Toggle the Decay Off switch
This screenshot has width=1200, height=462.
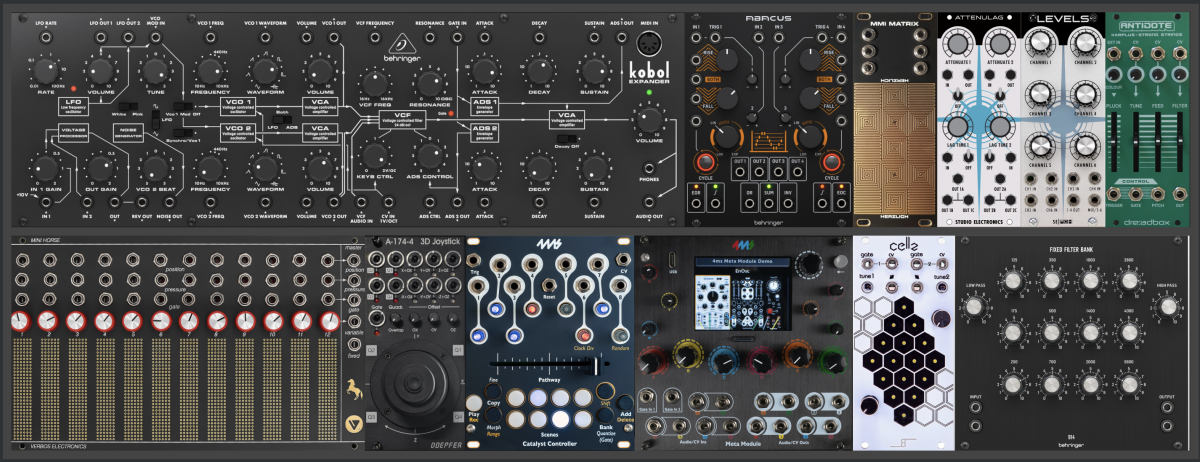pos(567,139)
